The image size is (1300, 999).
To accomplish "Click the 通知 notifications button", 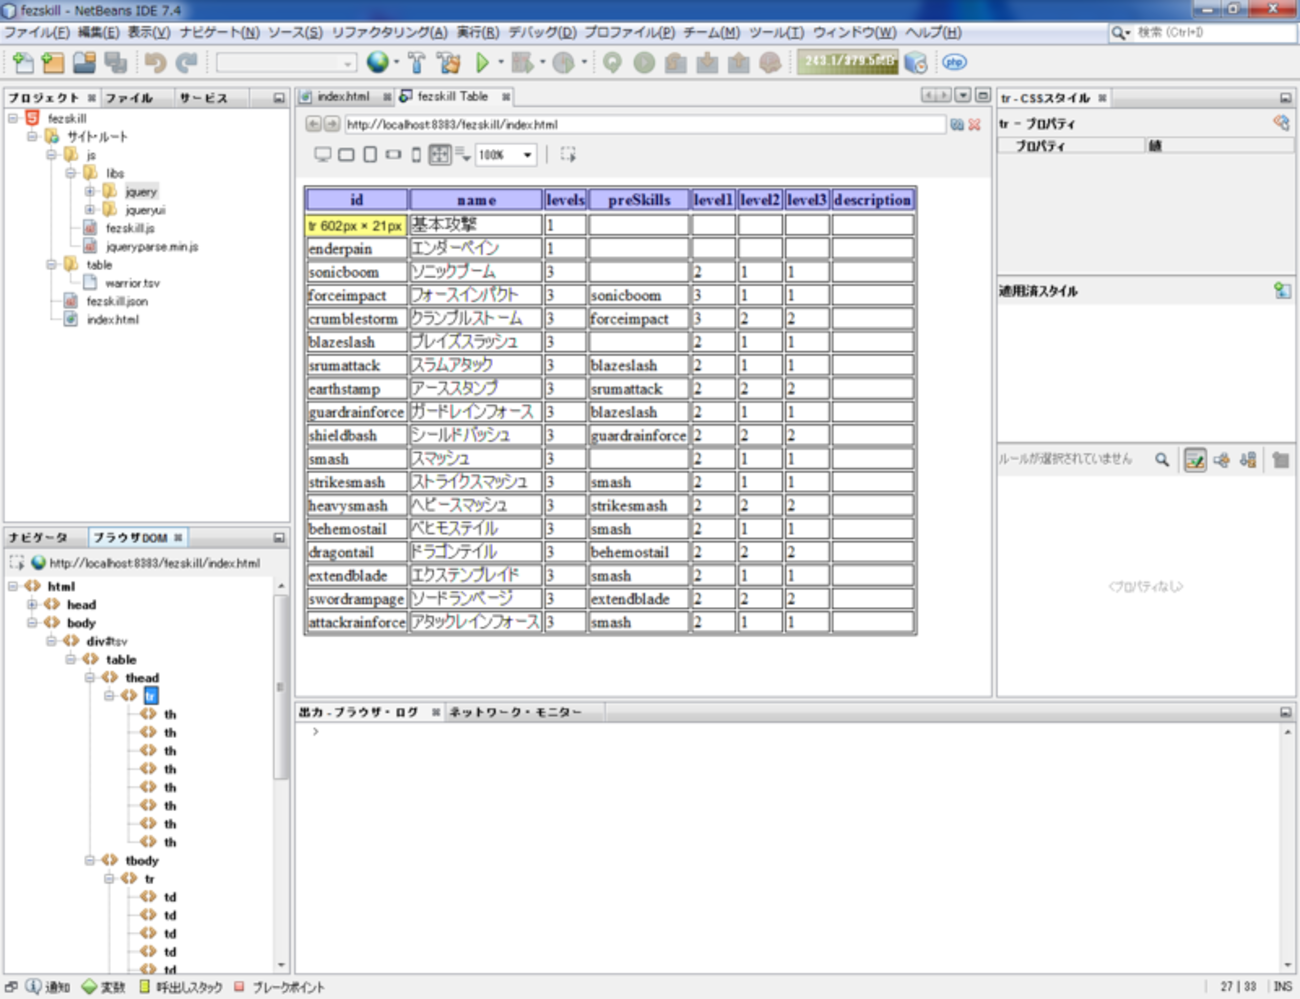I will coord(48,987).
